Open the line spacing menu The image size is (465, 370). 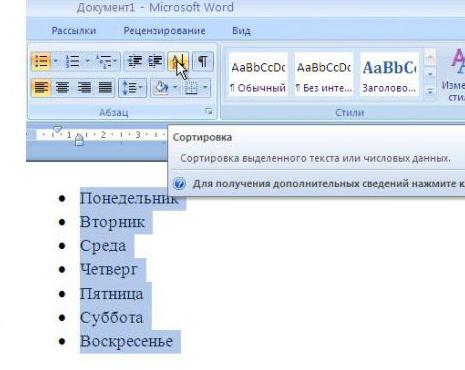coord(132,88)
